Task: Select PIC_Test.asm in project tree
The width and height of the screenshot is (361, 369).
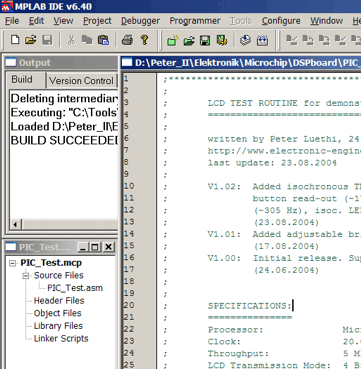Action: click(x=75, y=288)
